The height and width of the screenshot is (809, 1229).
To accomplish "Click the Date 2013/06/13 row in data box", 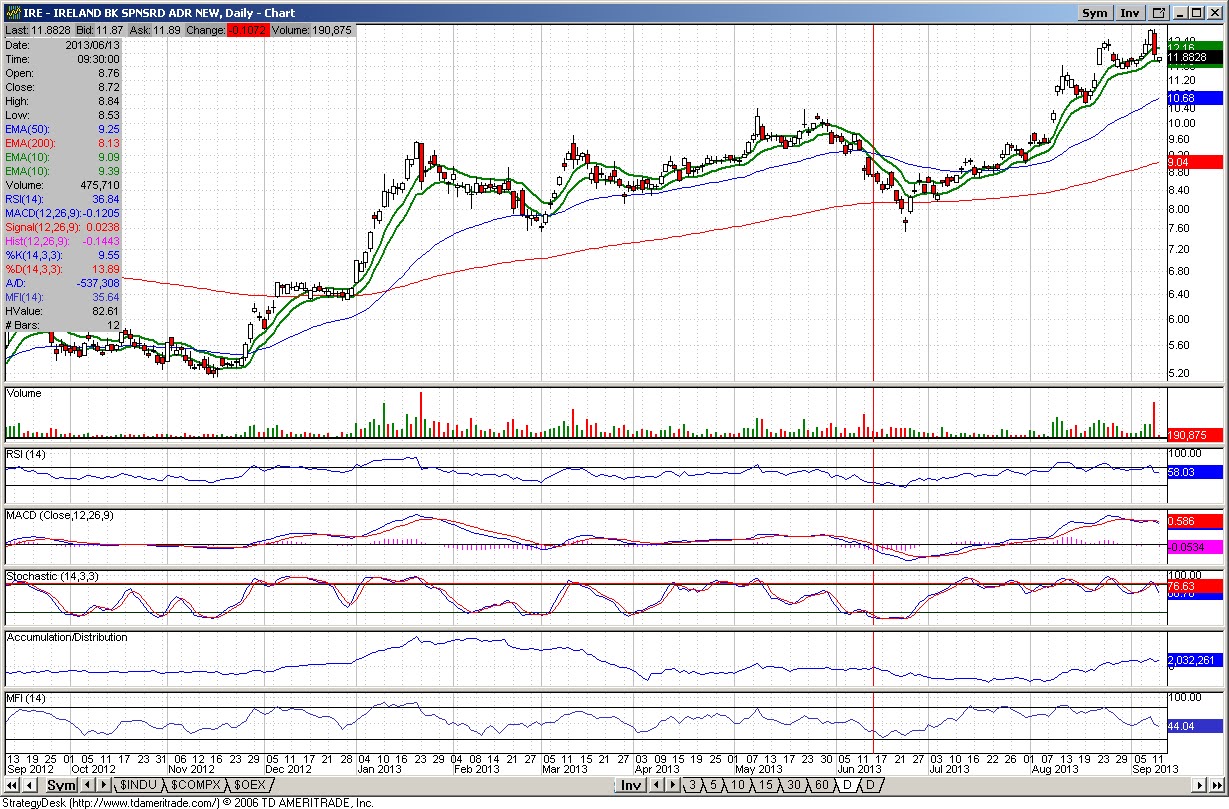I will 63,45.
